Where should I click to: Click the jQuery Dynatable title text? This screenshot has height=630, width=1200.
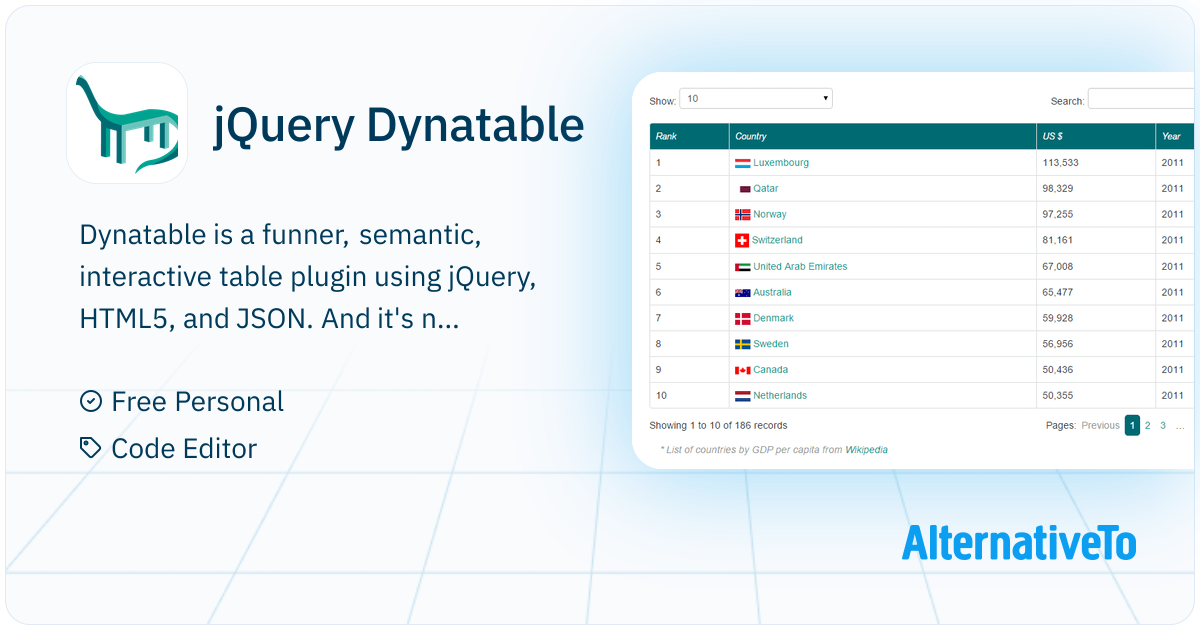pyautogui.click(x=399, y=125)
